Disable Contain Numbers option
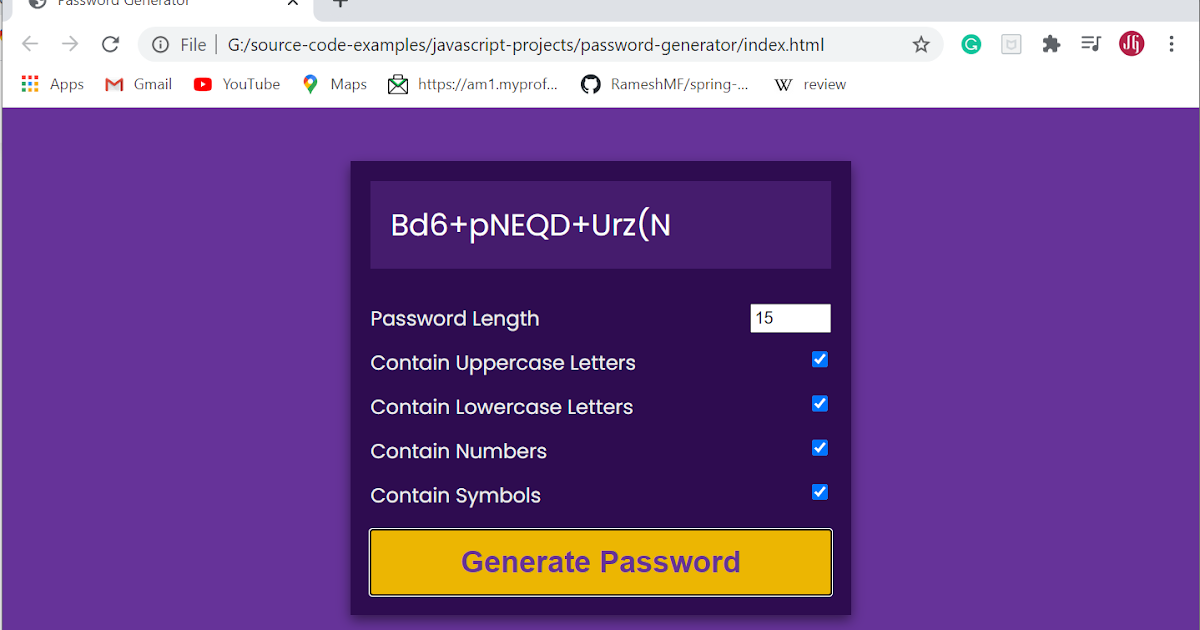This screenshot has height=630, width=1200. (820, 448)
